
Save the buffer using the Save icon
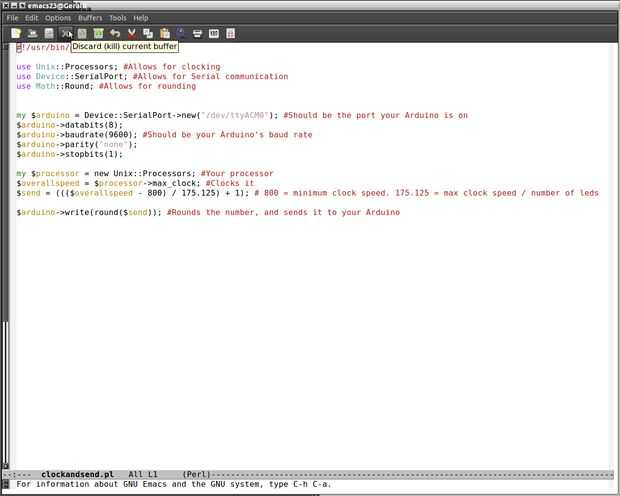[82, 34]
